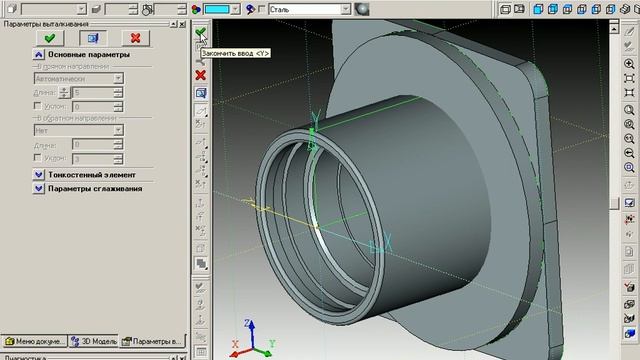Click pin arrow of Параметры выталкивания panel

[173, 24]
